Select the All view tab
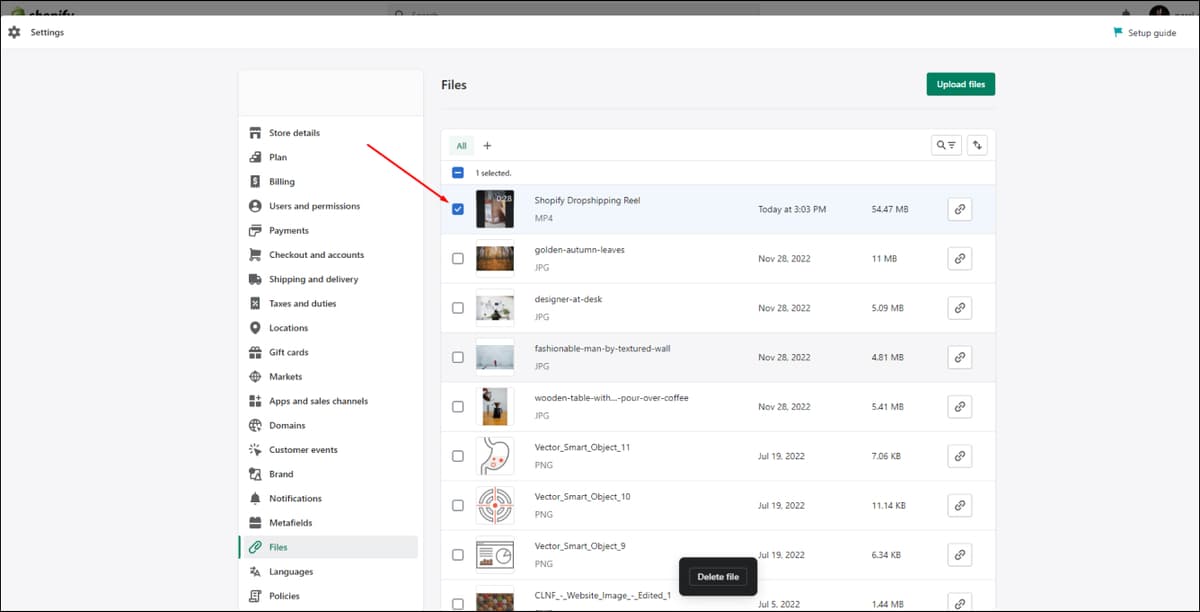Viewport: 1200px width, 612px height. click(461, 146)
